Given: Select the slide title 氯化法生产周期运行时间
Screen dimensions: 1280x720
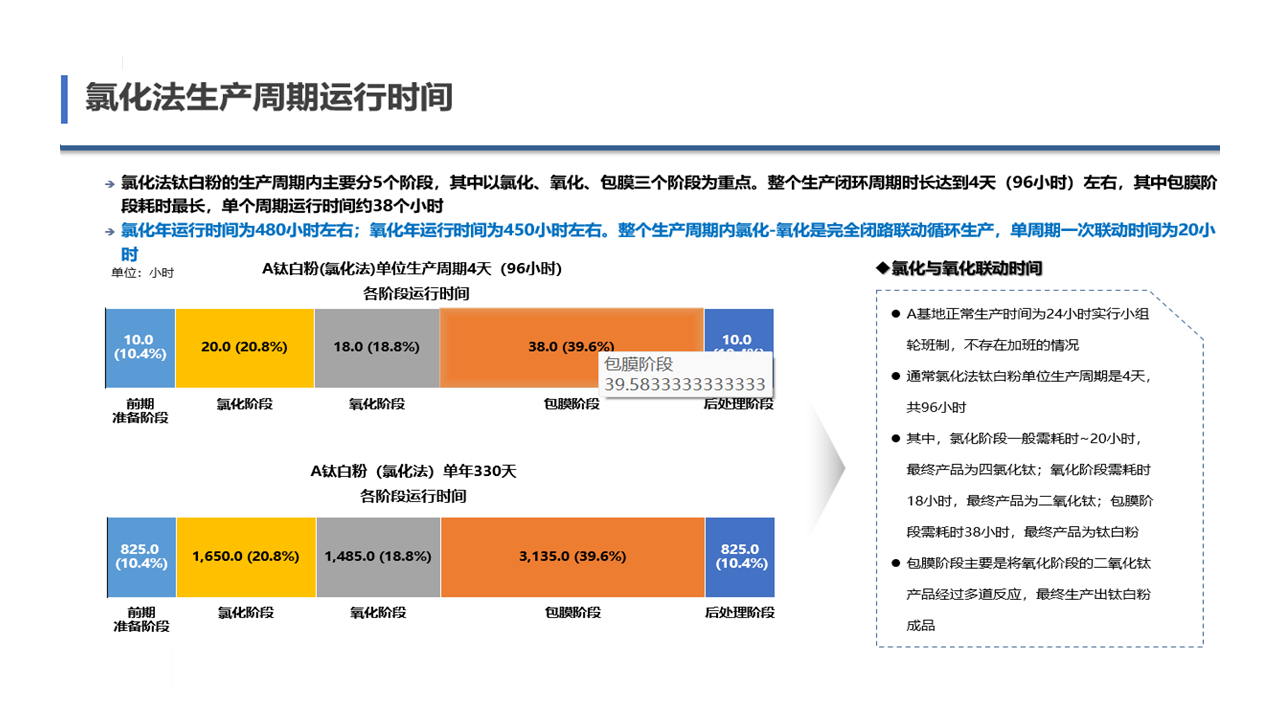Looking at the screenshot, I should [x=269, y=97].
